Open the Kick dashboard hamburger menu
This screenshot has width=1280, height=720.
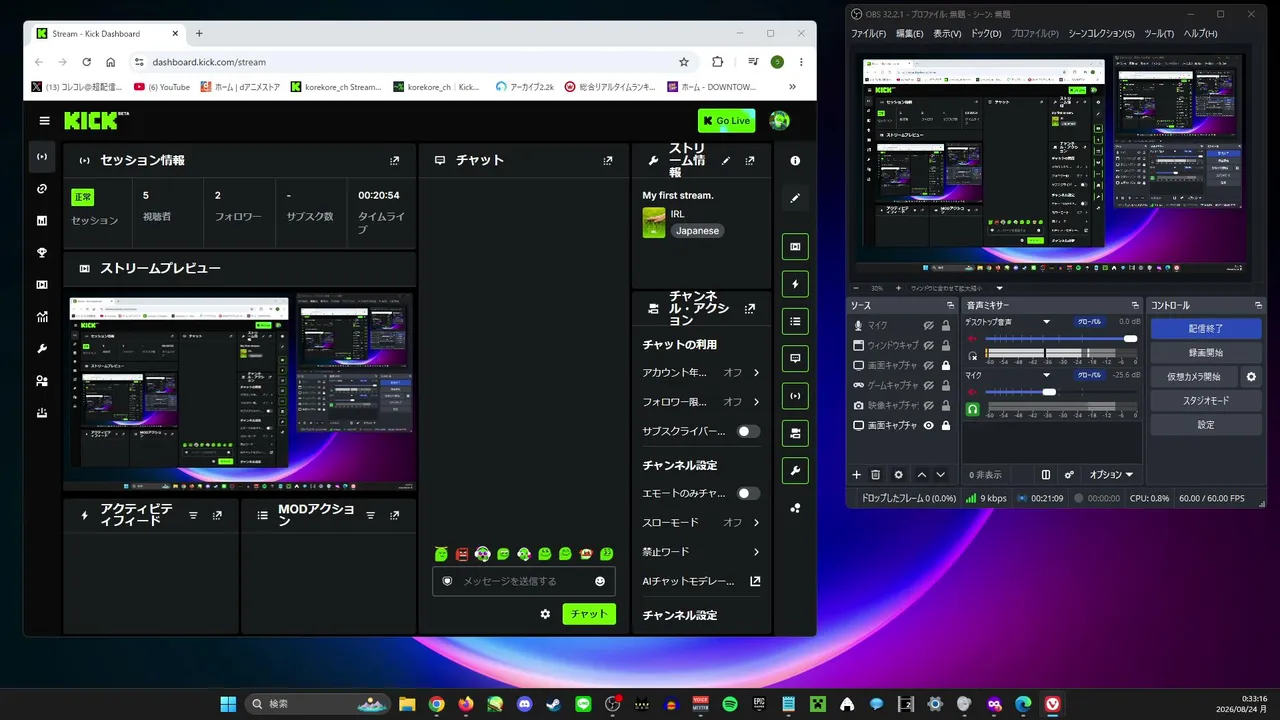coord(44,121)
